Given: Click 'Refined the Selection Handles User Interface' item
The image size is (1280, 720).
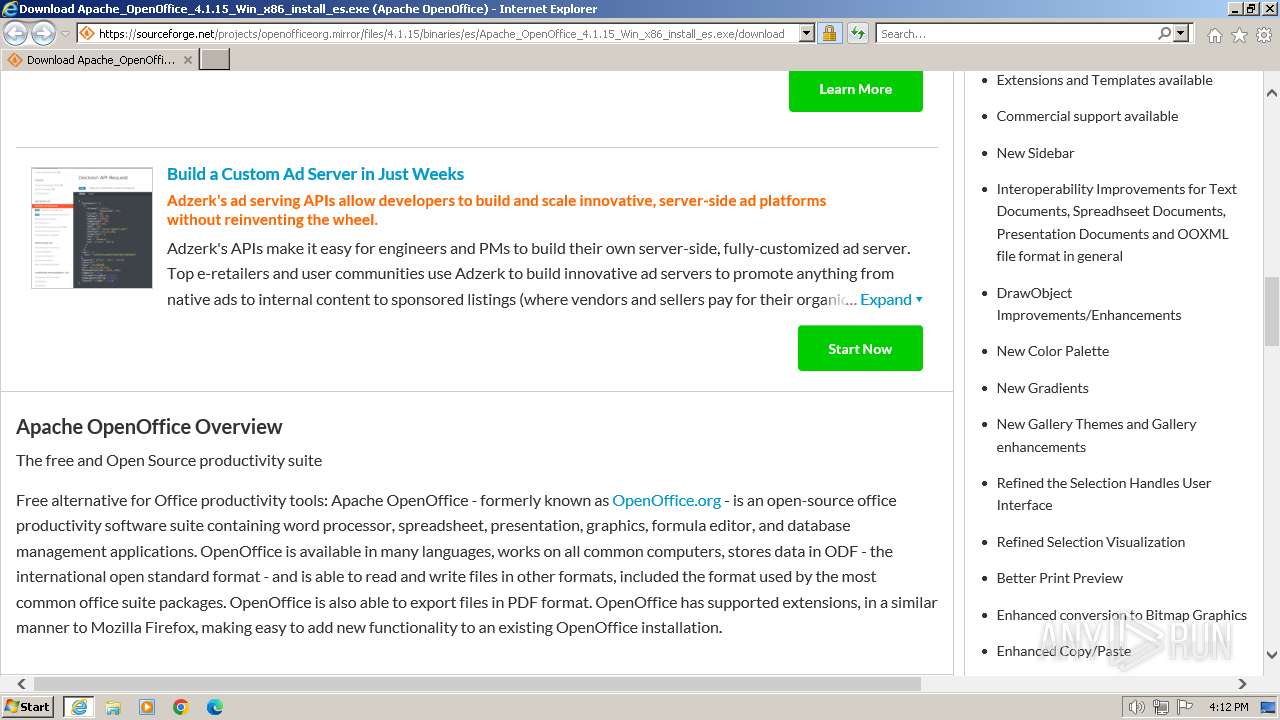Looking at the screenshot, I should coord(1104,494).
